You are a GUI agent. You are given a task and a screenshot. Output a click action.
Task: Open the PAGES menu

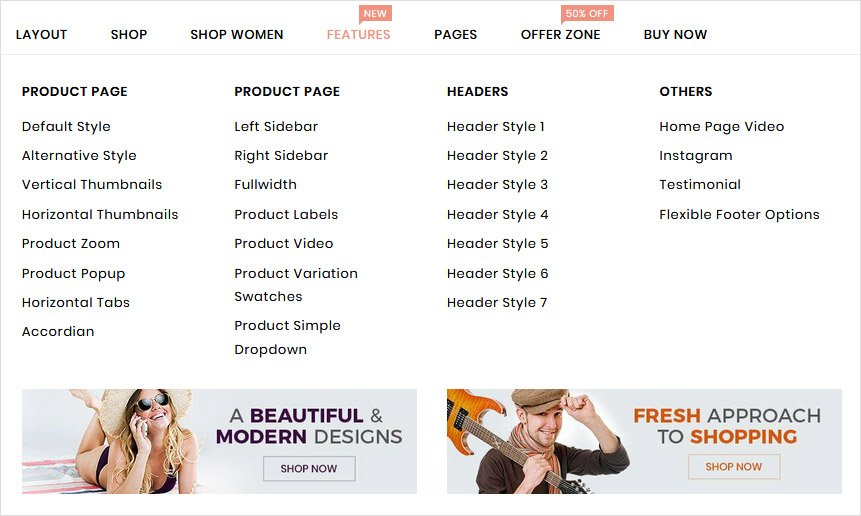(x=455, y=35)
